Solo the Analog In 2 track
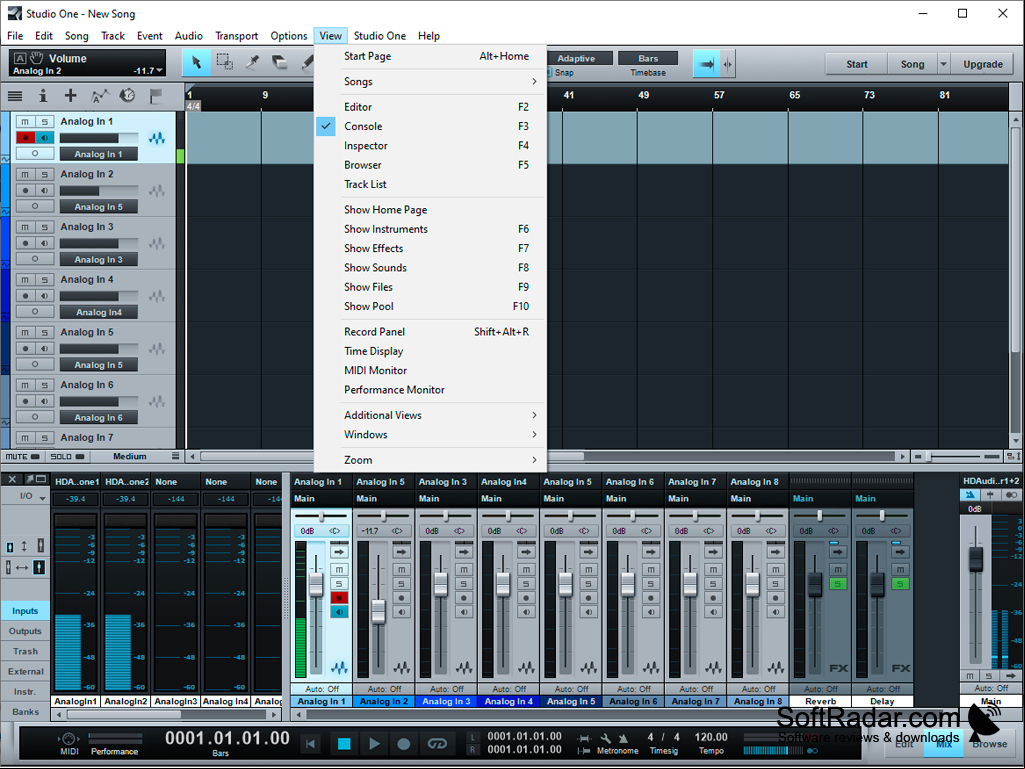The width and height of the screenshot is (1025, 769). point(44,175)
